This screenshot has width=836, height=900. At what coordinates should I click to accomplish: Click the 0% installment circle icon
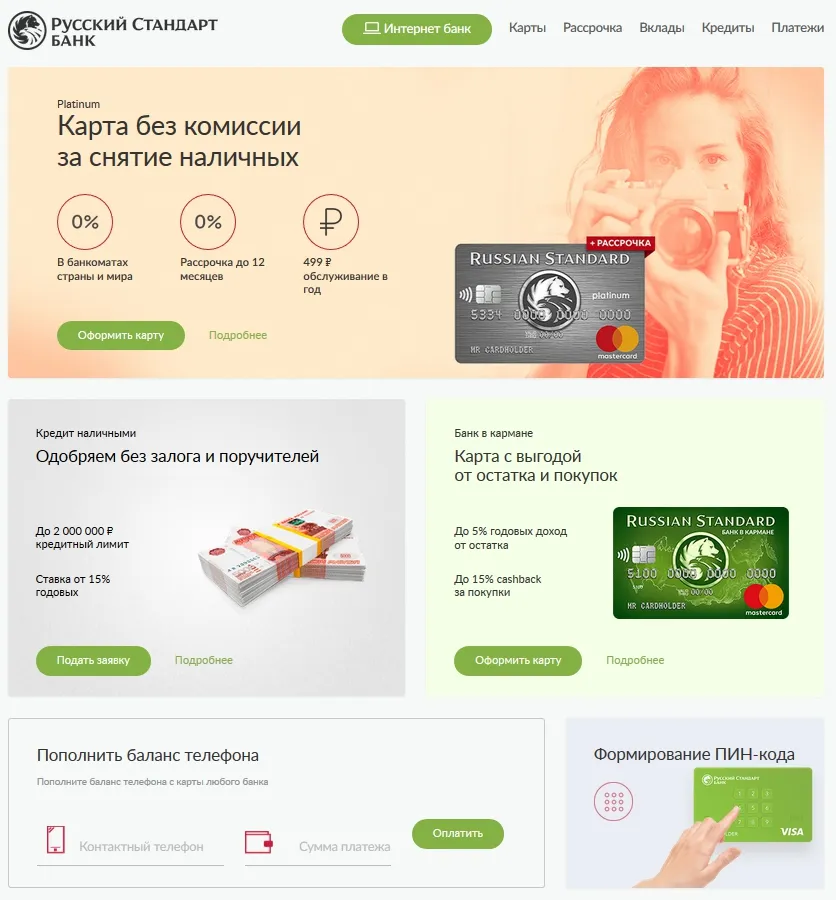coord(208,222)
